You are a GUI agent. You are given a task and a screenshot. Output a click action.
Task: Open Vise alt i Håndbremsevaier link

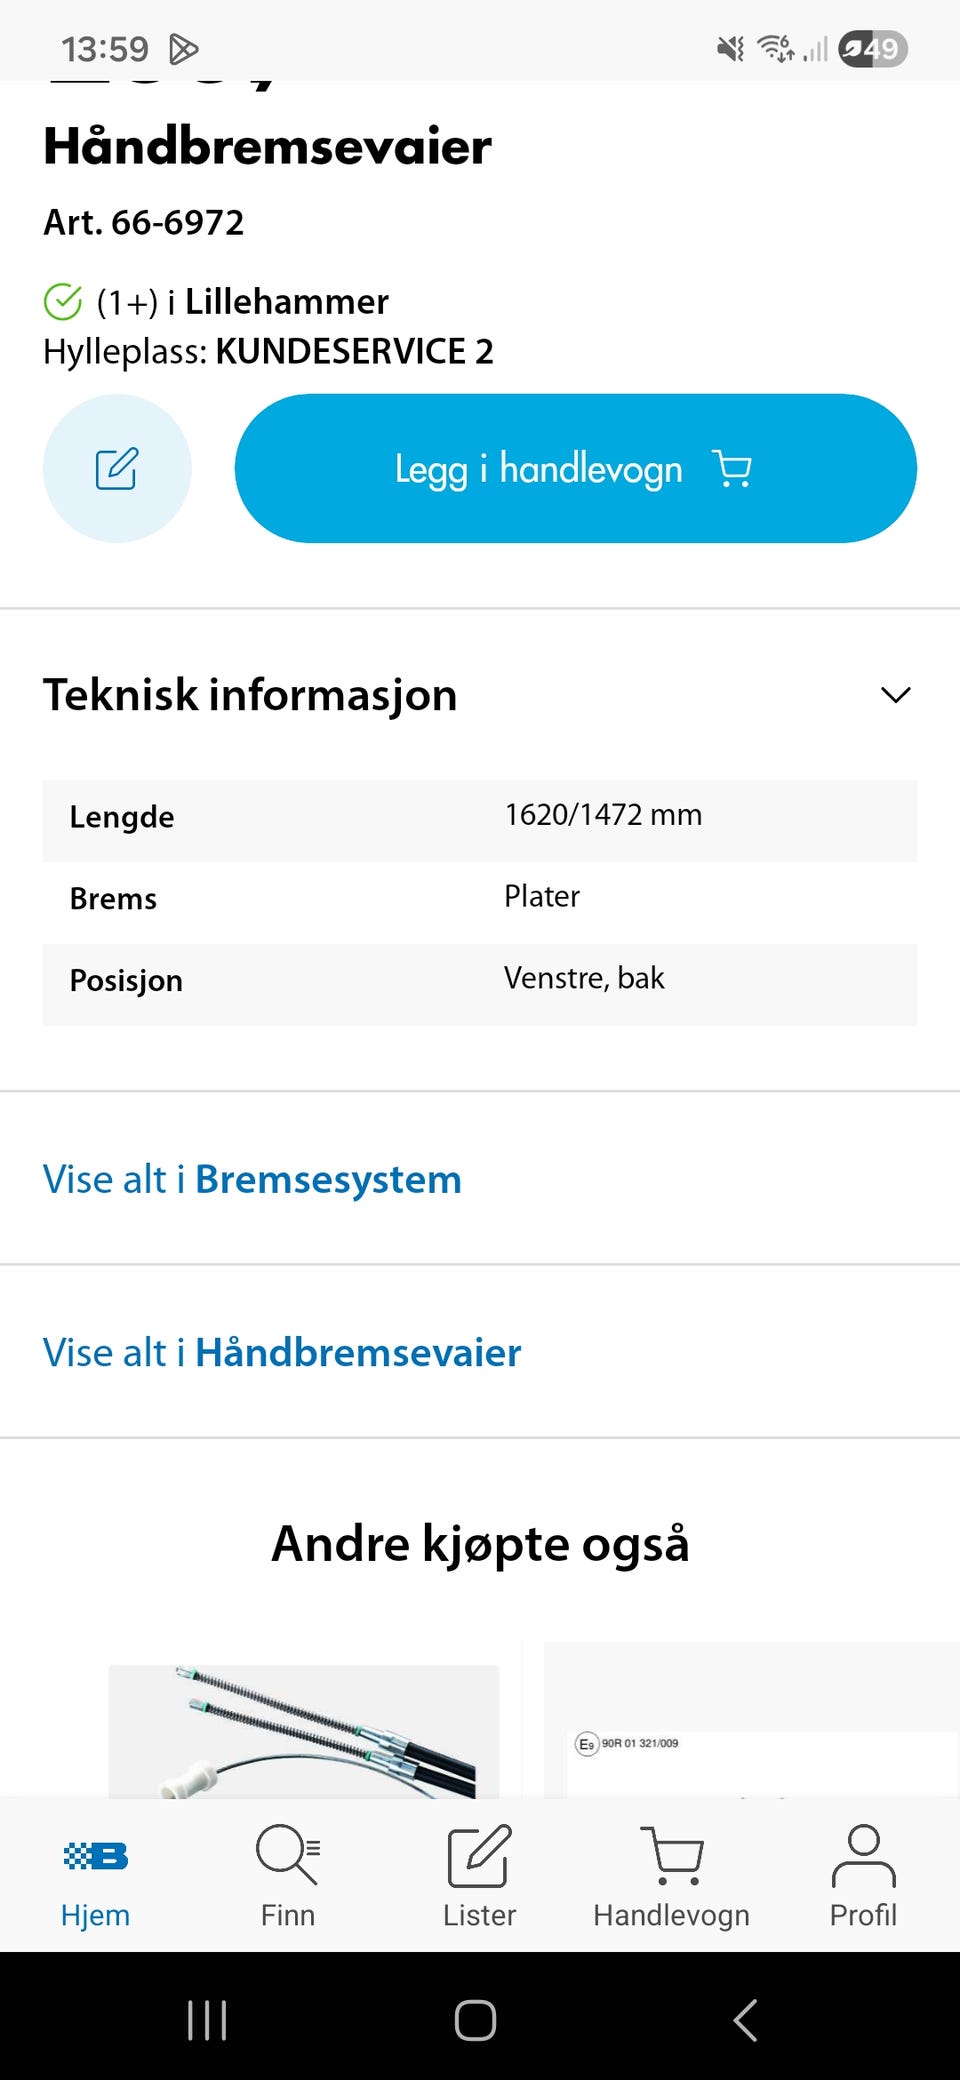282,1352
